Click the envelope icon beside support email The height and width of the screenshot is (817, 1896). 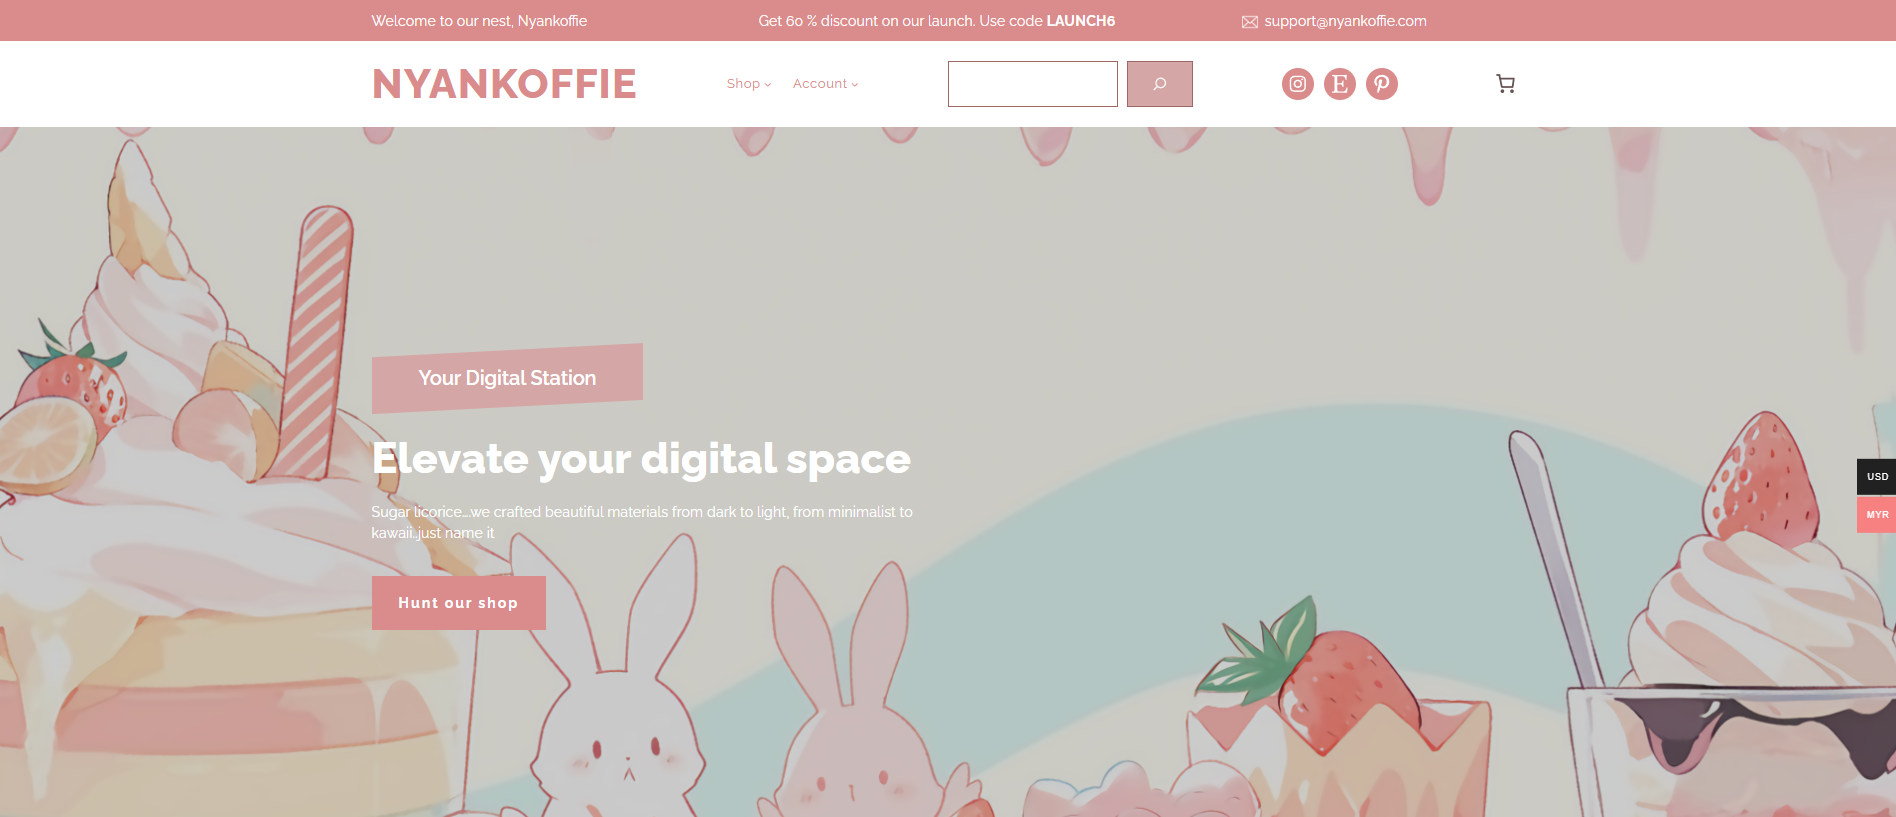point(1249,22)
